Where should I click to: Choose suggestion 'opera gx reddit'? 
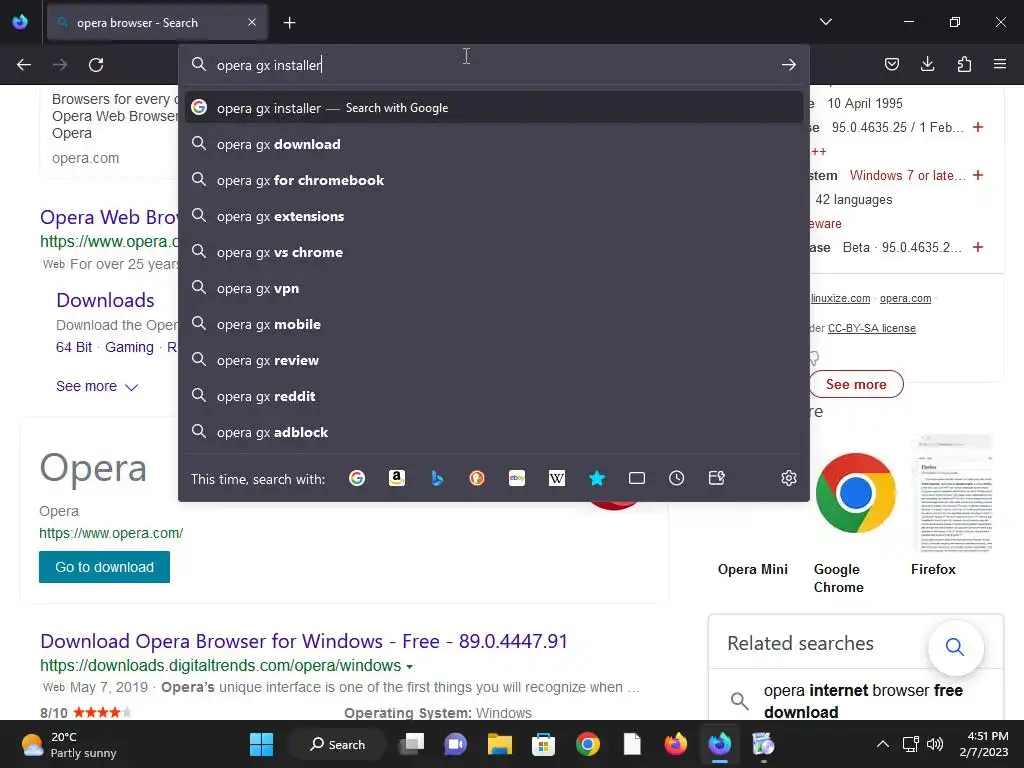coord(494,396)
